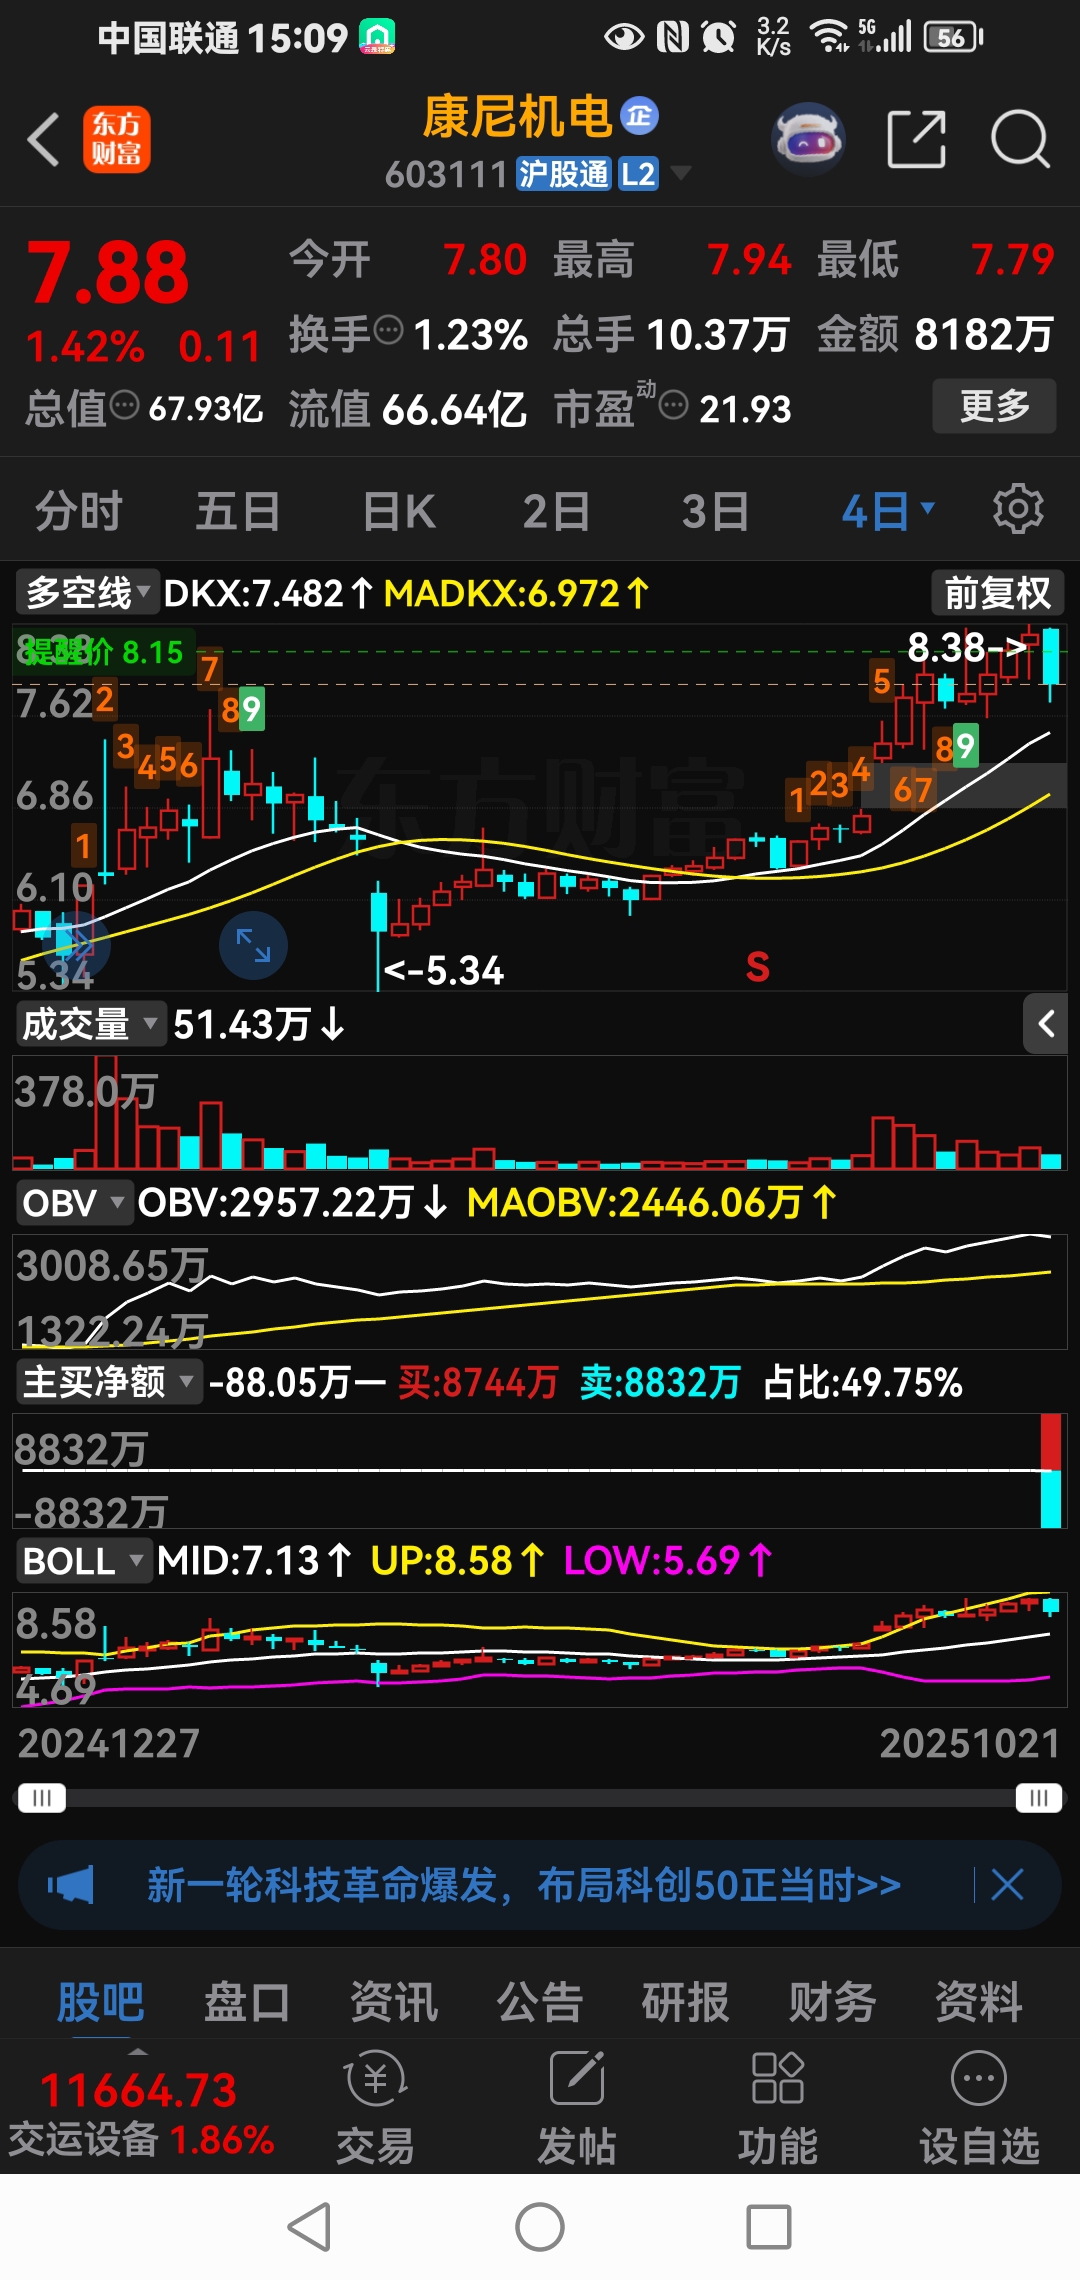Screen dimensions: 1080x2280
Task: Open OBV indicator dropdown
Action: [74, 1202]
